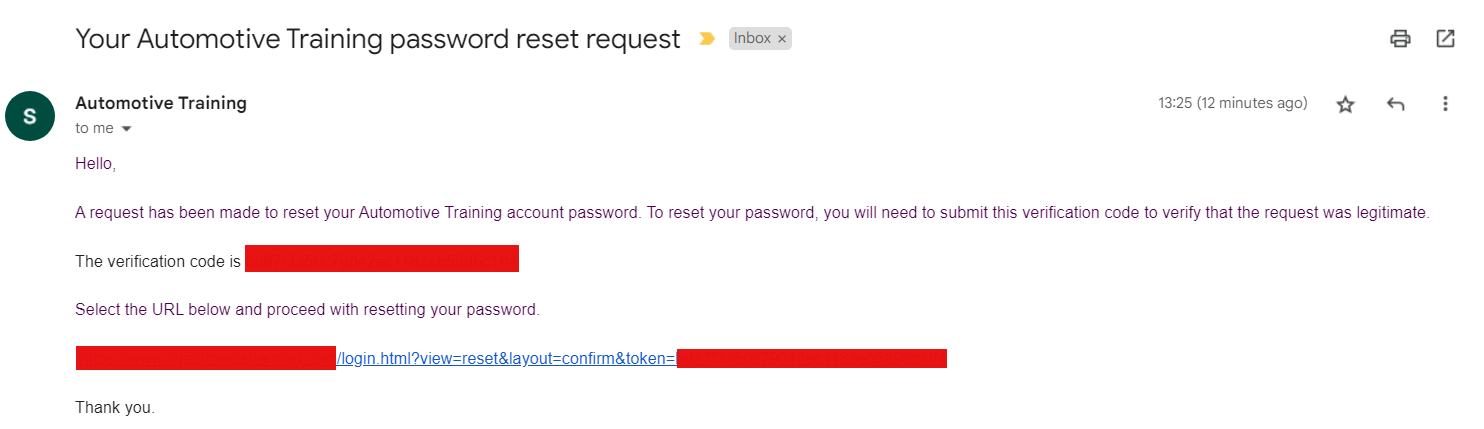This screenshot has height=429, width=1484.
Task: Reply to the Automotive Training email
Action: click(1396, 104)
